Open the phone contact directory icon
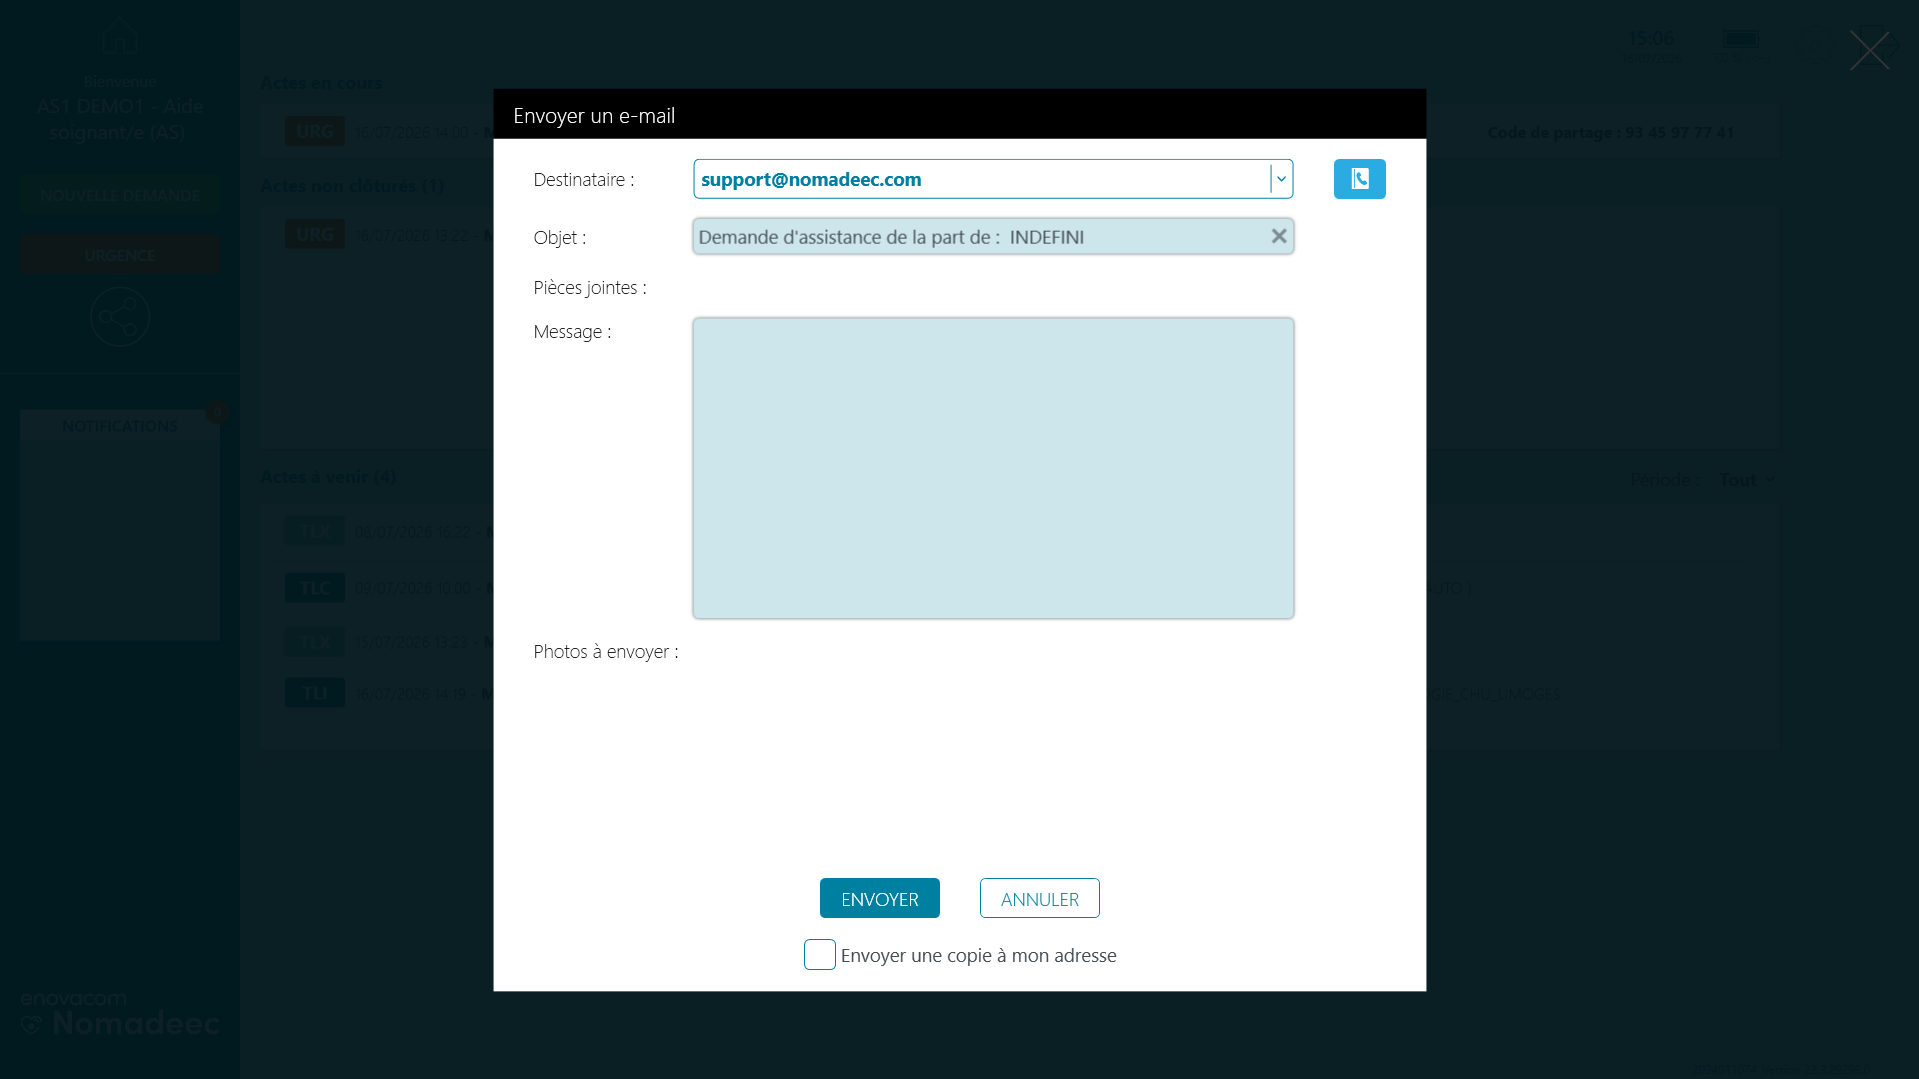1919x1079 pixels. click(x=1359, y=179)
